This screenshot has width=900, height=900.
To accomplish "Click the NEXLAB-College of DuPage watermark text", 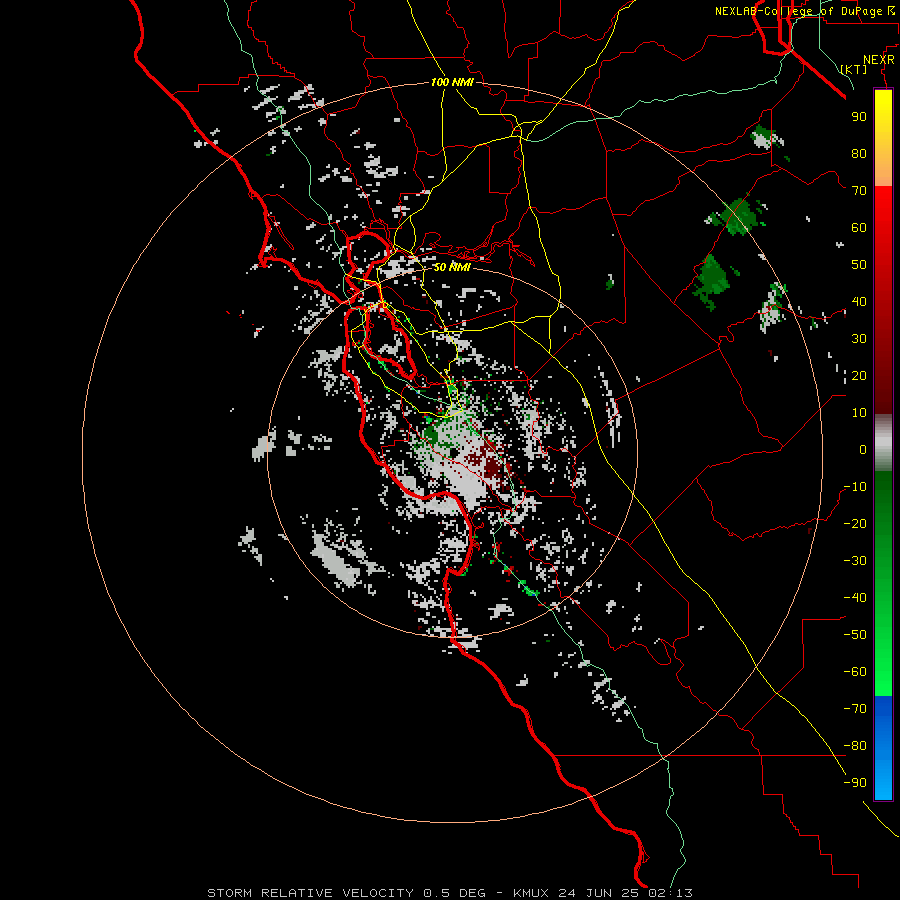I will click(805, 11).
